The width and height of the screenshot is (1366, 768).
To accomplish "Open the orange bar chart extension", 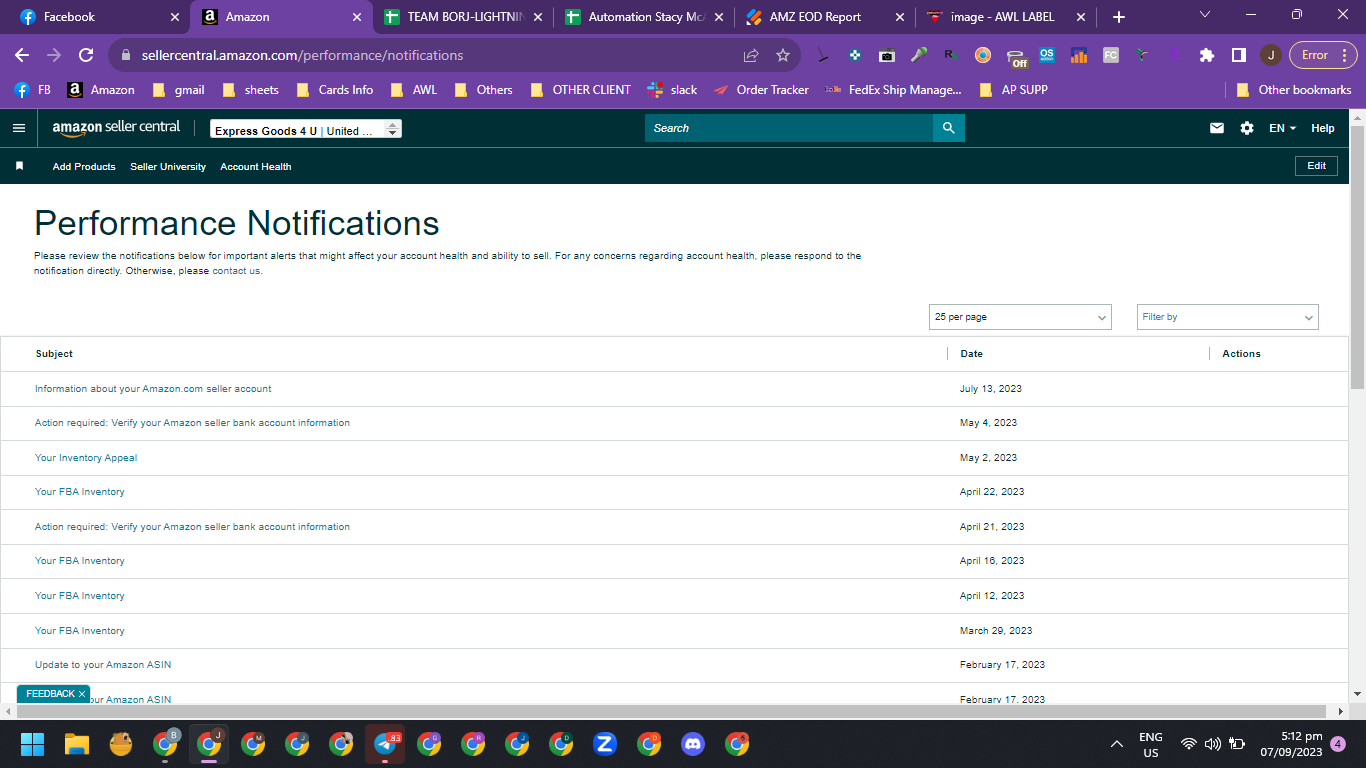I will click(1079, 55).
